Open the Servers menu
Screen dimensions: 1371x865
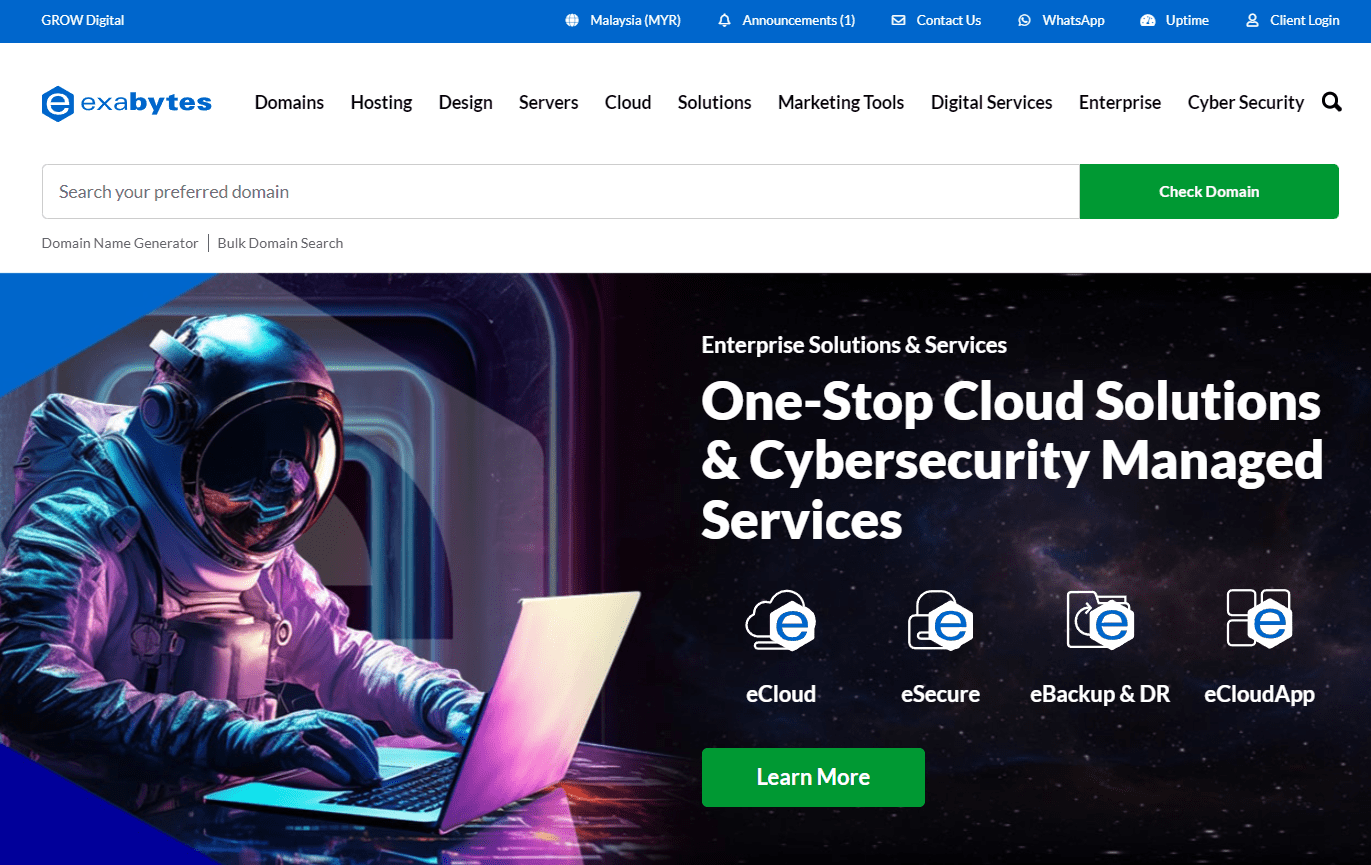(x=548, y=102)
